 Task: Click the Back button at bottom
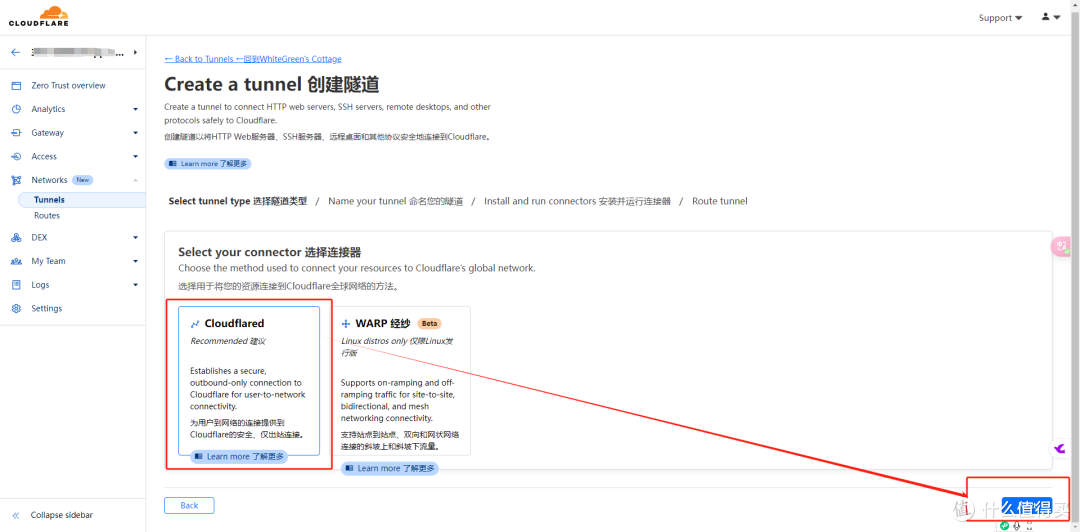[189, 505]
